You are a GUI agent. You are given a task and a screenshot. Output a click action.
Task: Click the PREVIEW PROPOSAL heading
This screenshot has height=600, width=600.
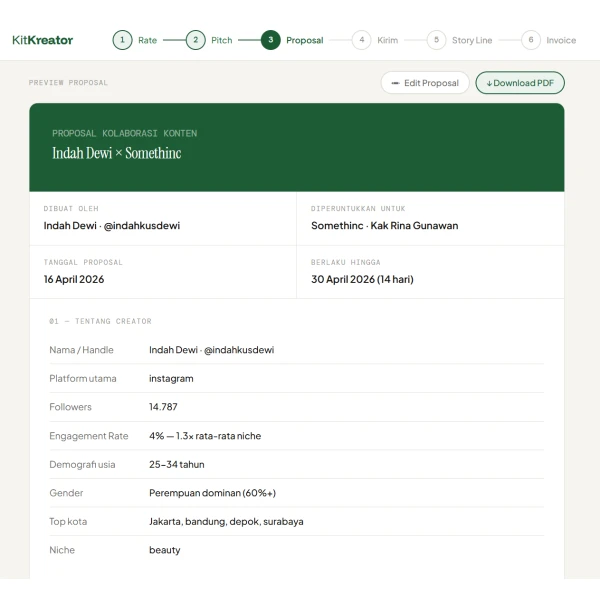pos(68,83)
